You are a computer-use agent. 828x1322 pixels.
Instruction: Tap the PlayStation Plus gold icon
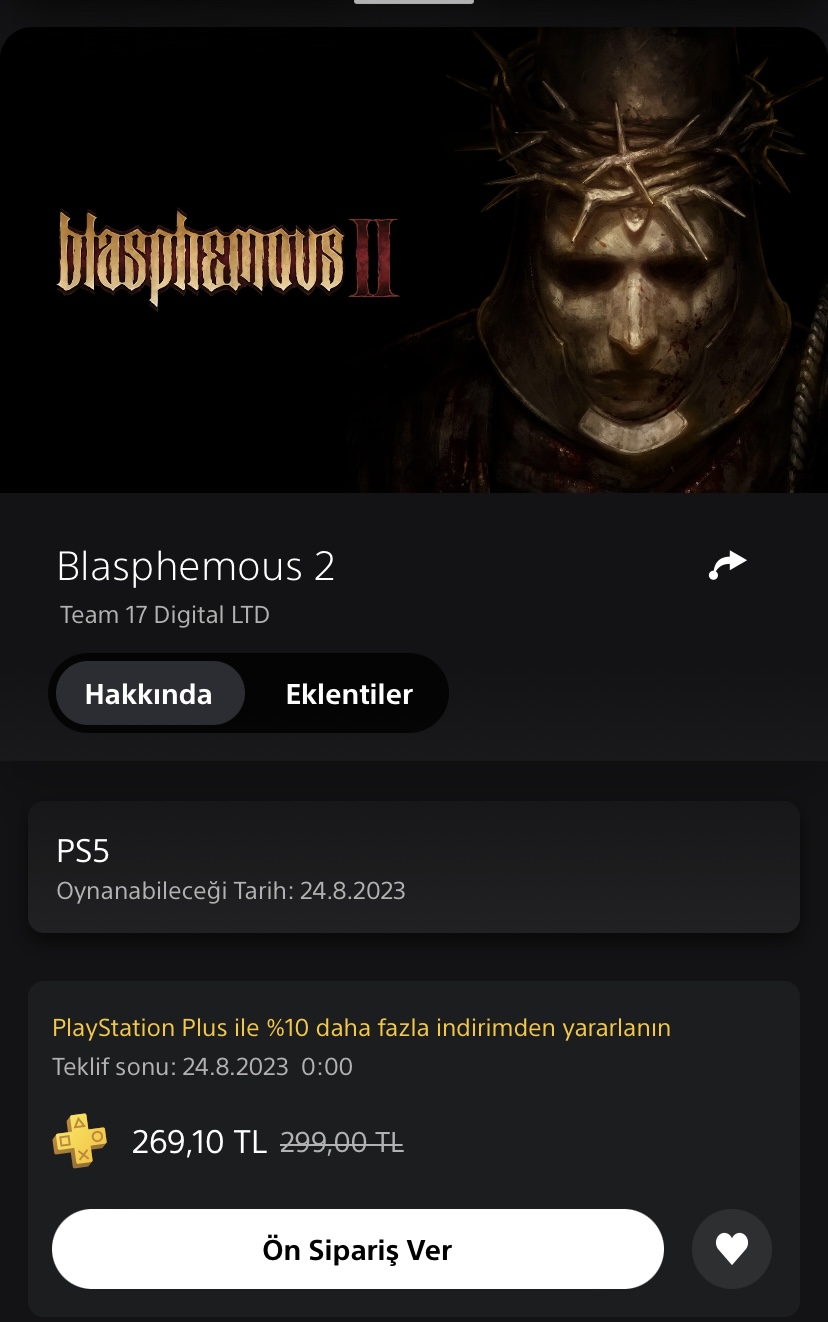(80, 1141)
